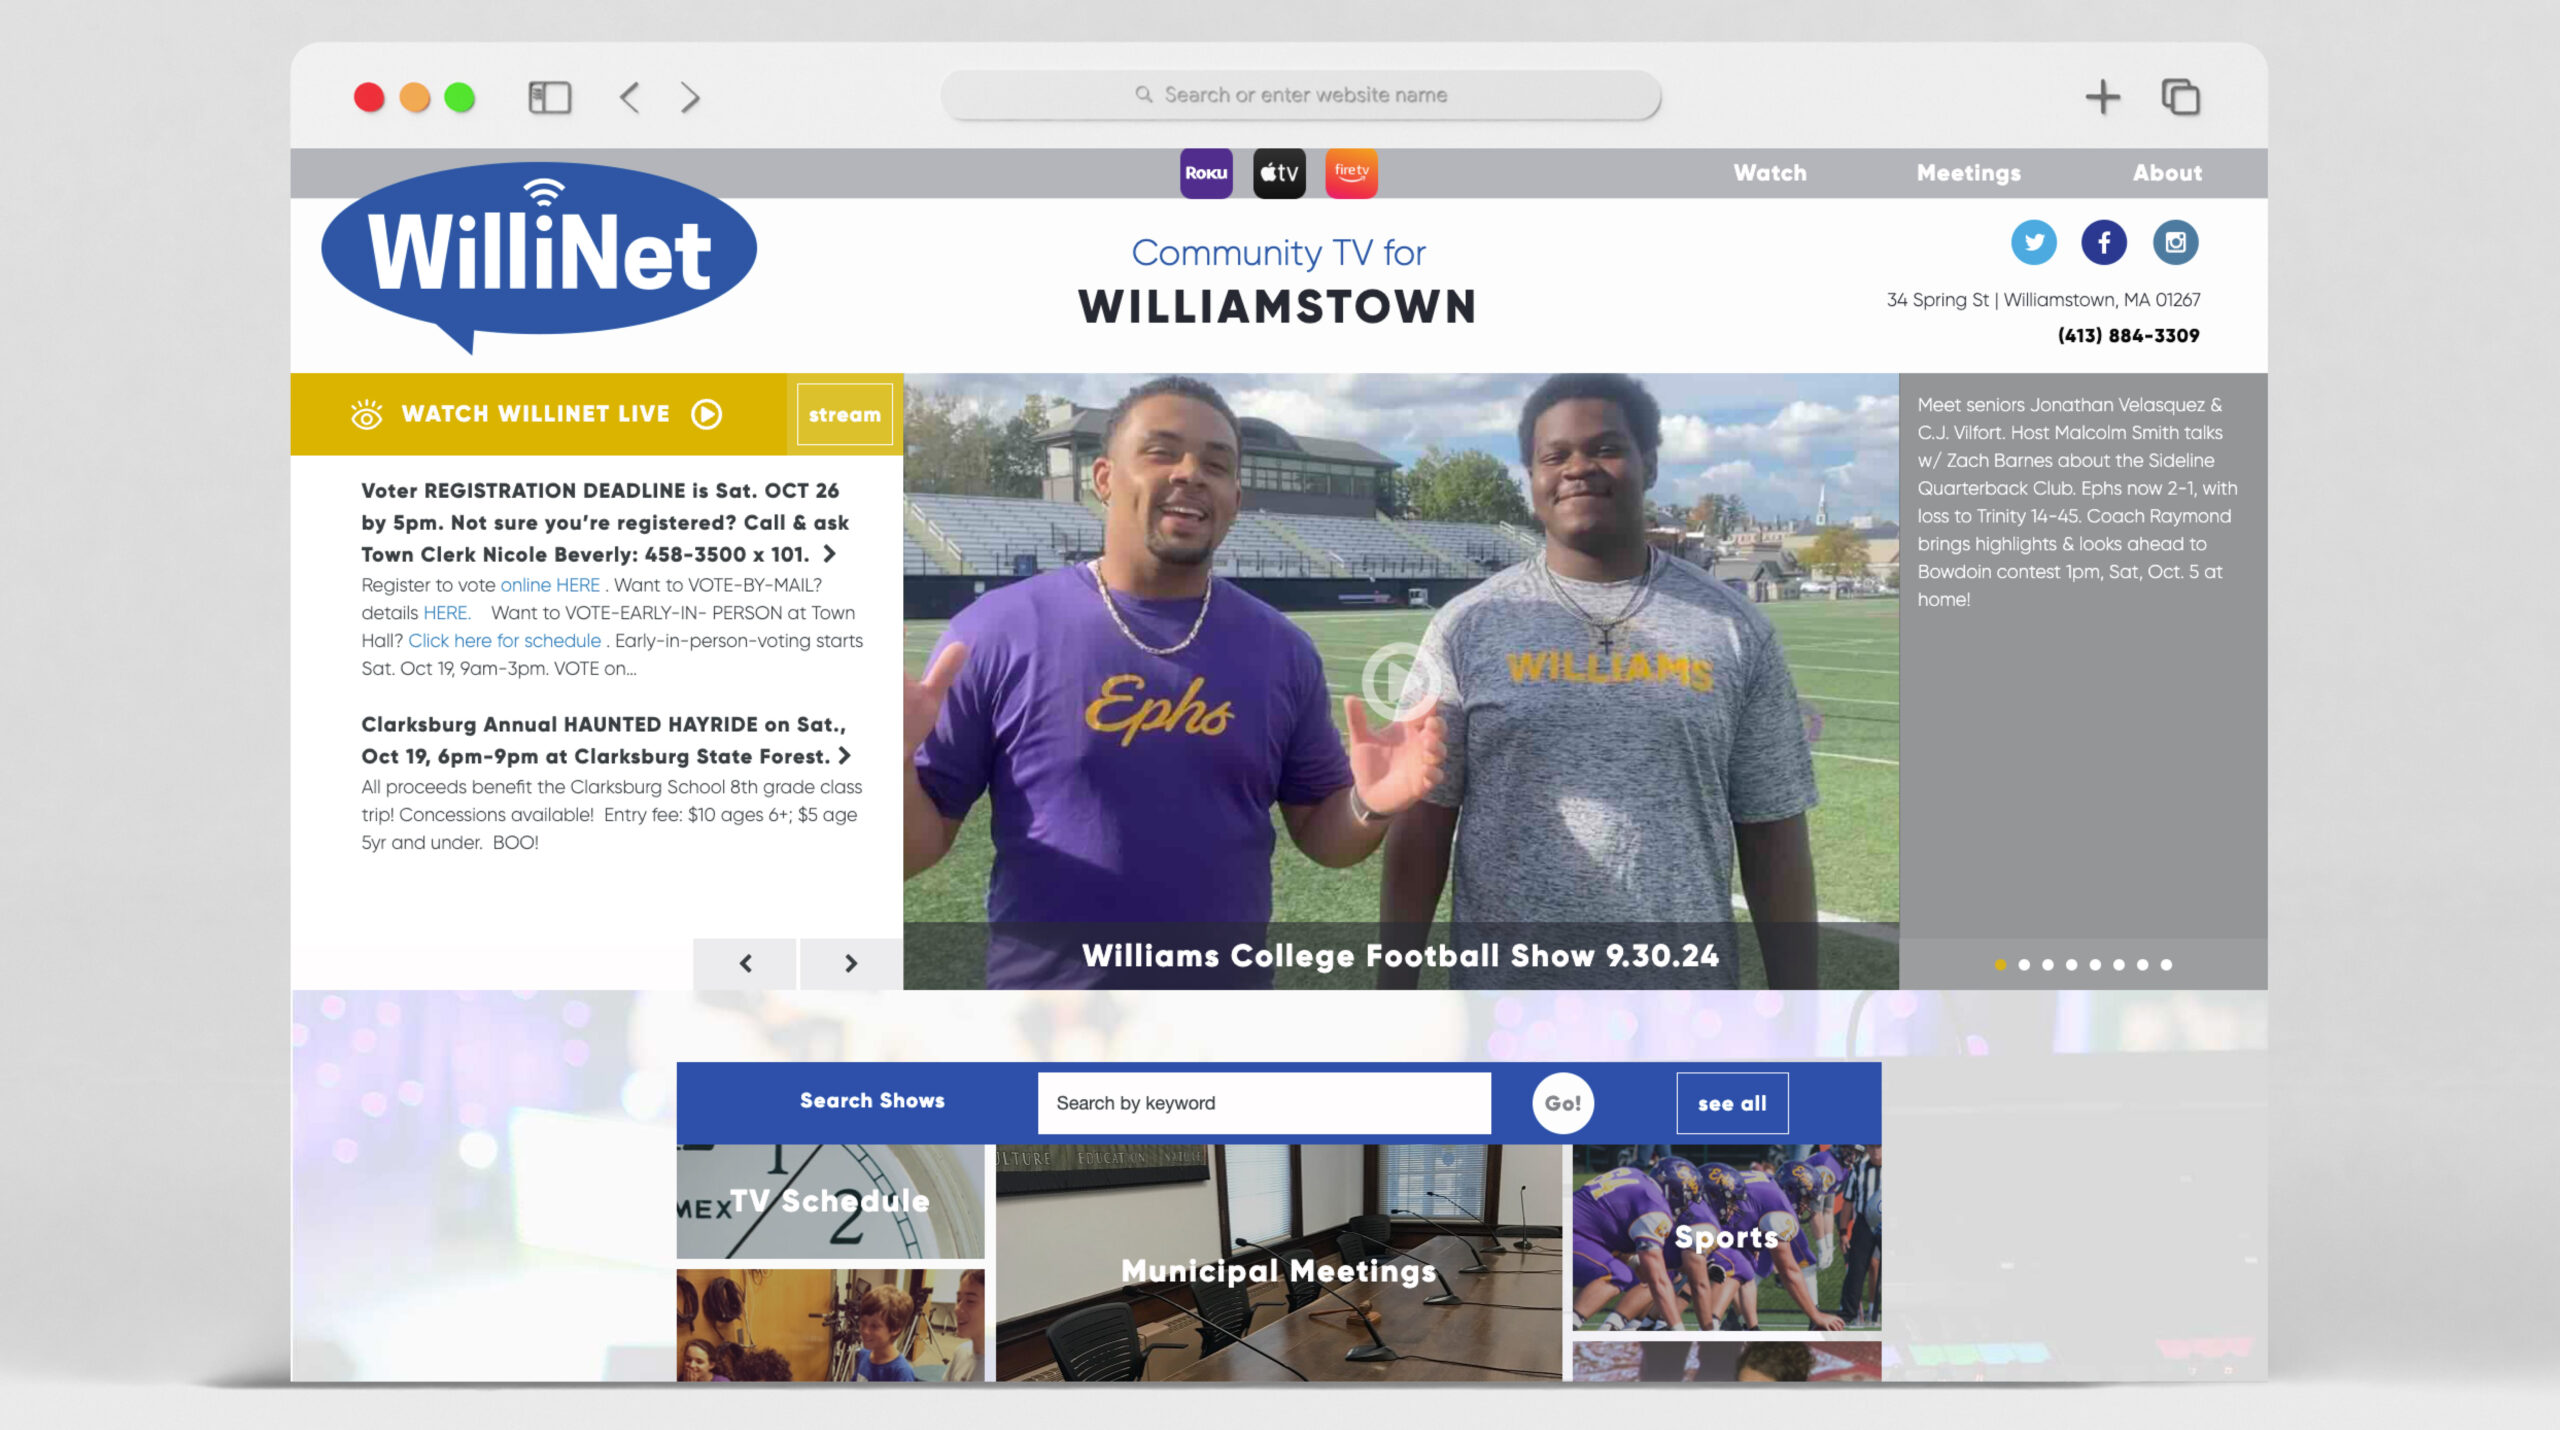Toggle the browser sidebar icon

[x=549, y=97]
